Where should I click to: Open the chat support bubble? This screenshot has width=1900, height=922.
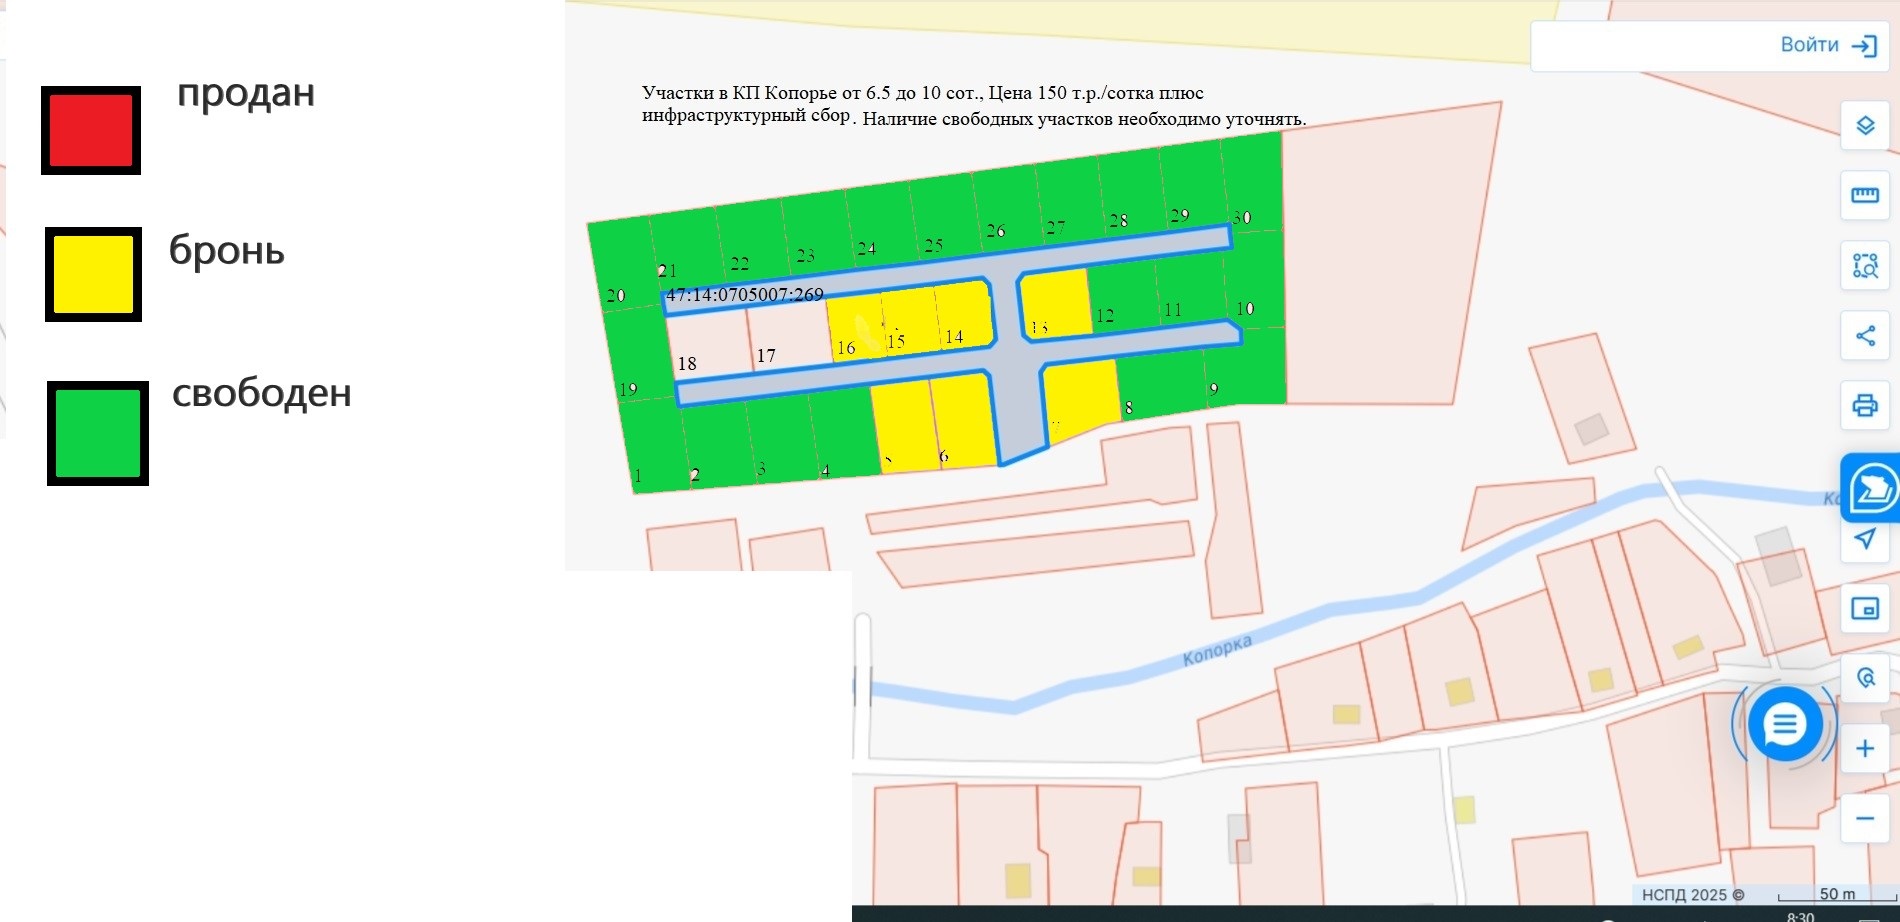tap(1784, 725)
